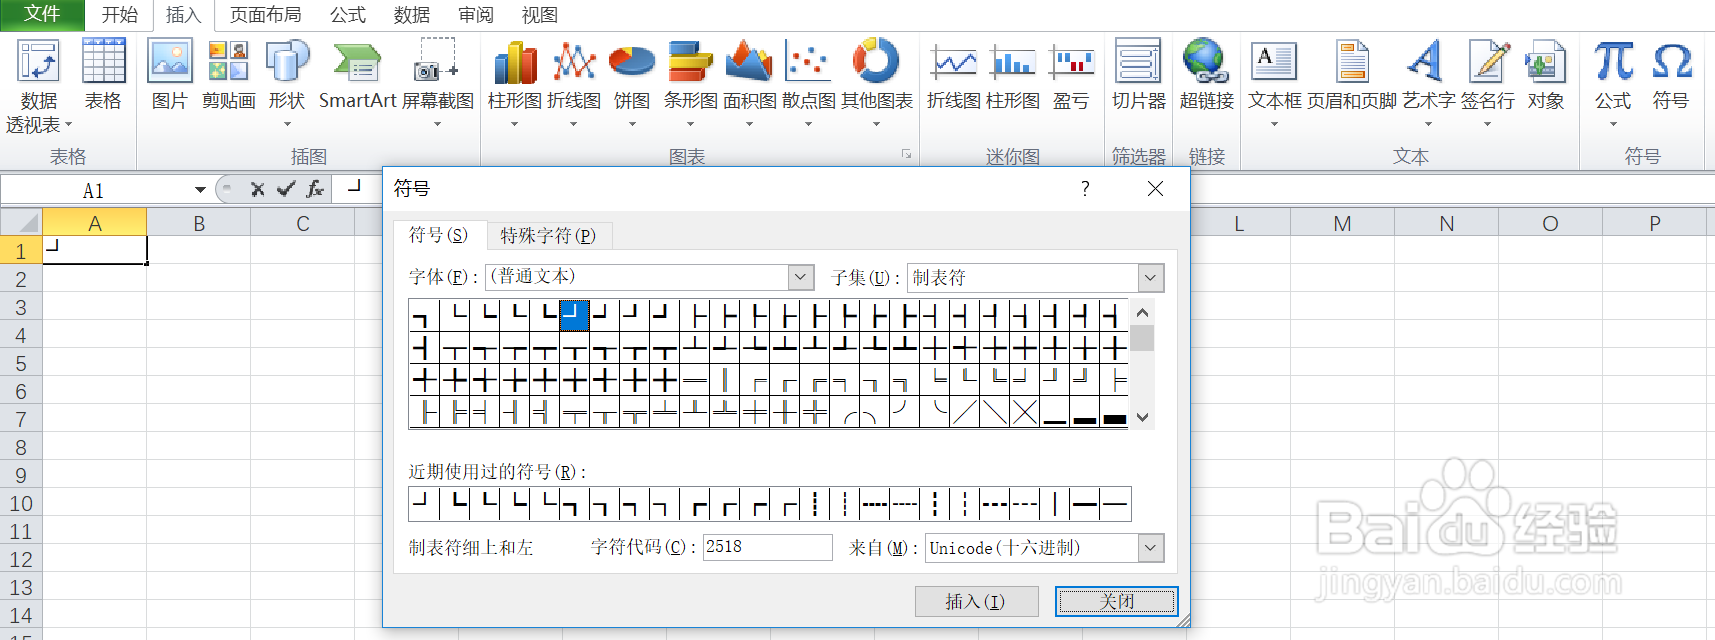Switch to the Review (审阅) tab
Screen dimensions: 1715x640
click(476, 15)
